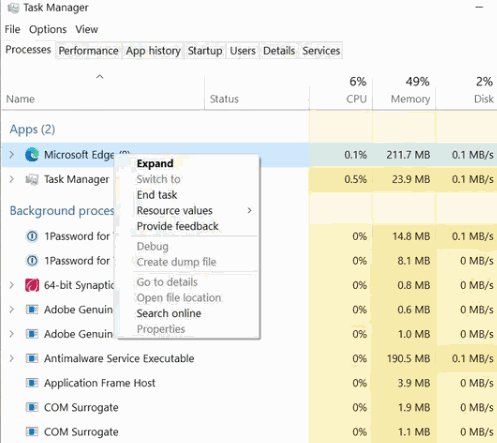Select the Processes tab
497x443 pixels.
[x=28, y=50]
